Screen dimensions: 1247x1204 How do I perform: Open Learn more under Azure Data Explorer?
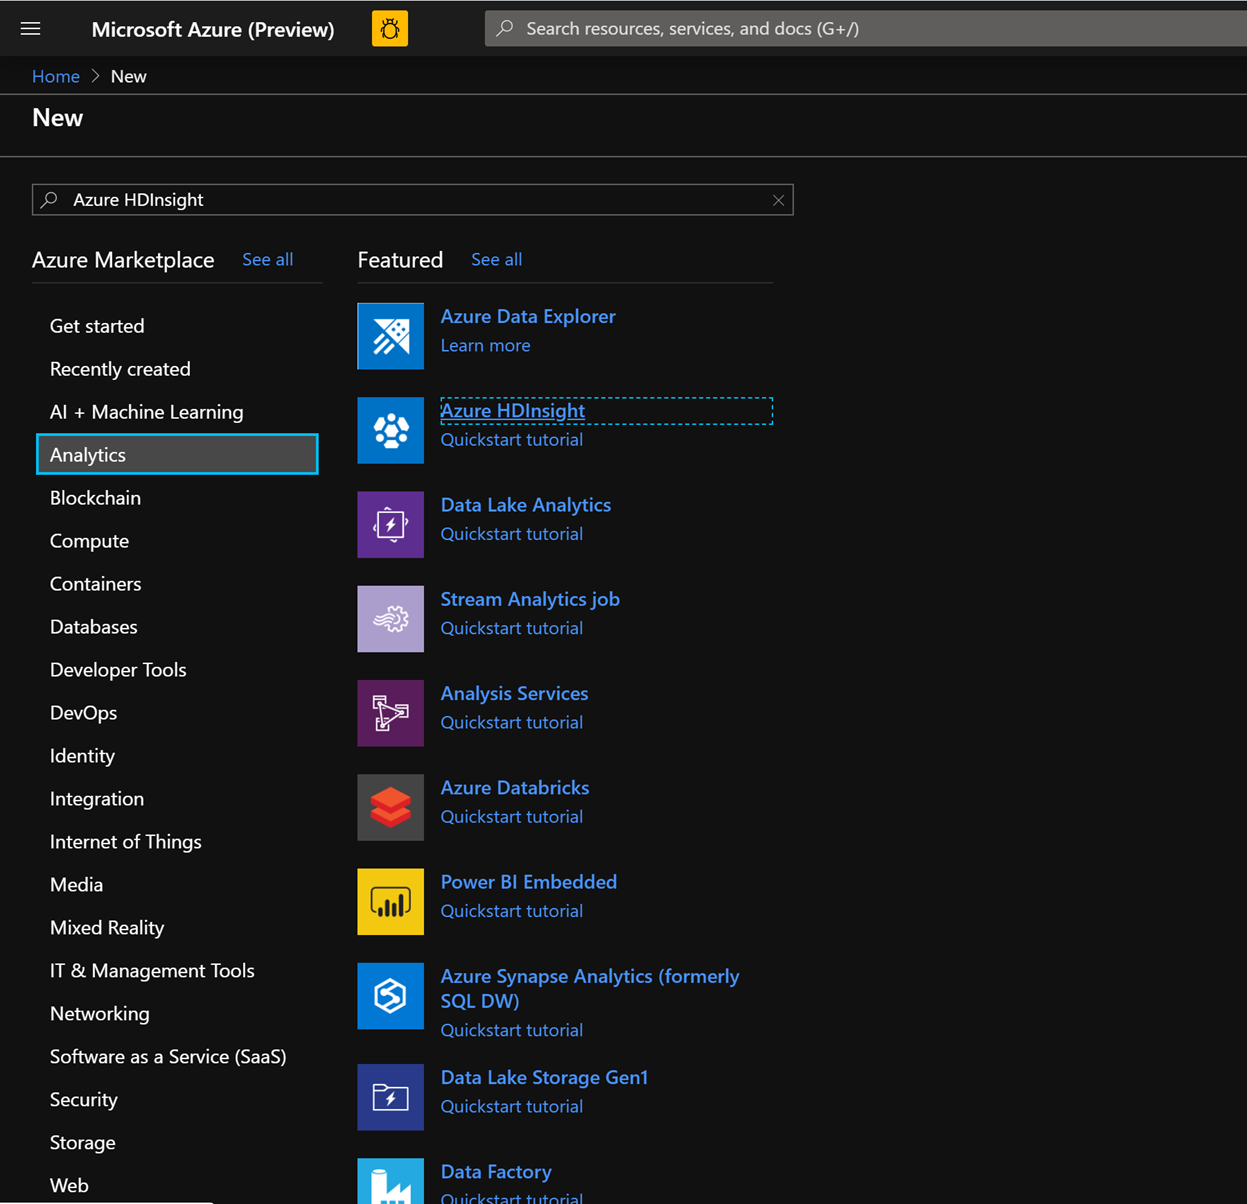[486, 345]
